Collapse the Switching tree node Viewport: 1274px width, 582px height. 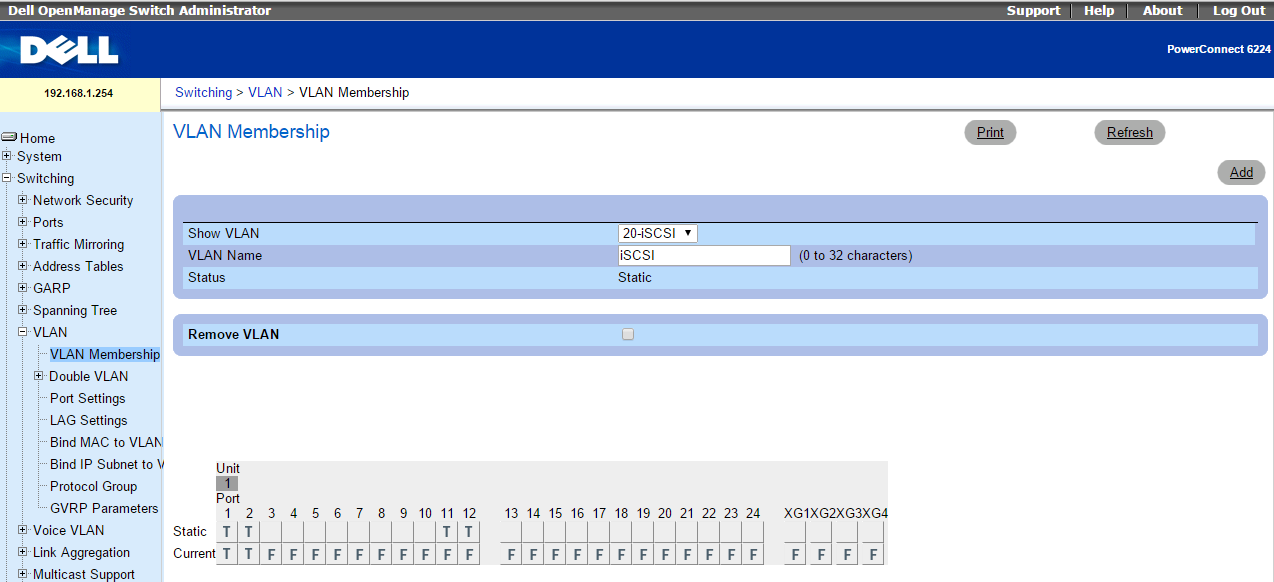7,178
